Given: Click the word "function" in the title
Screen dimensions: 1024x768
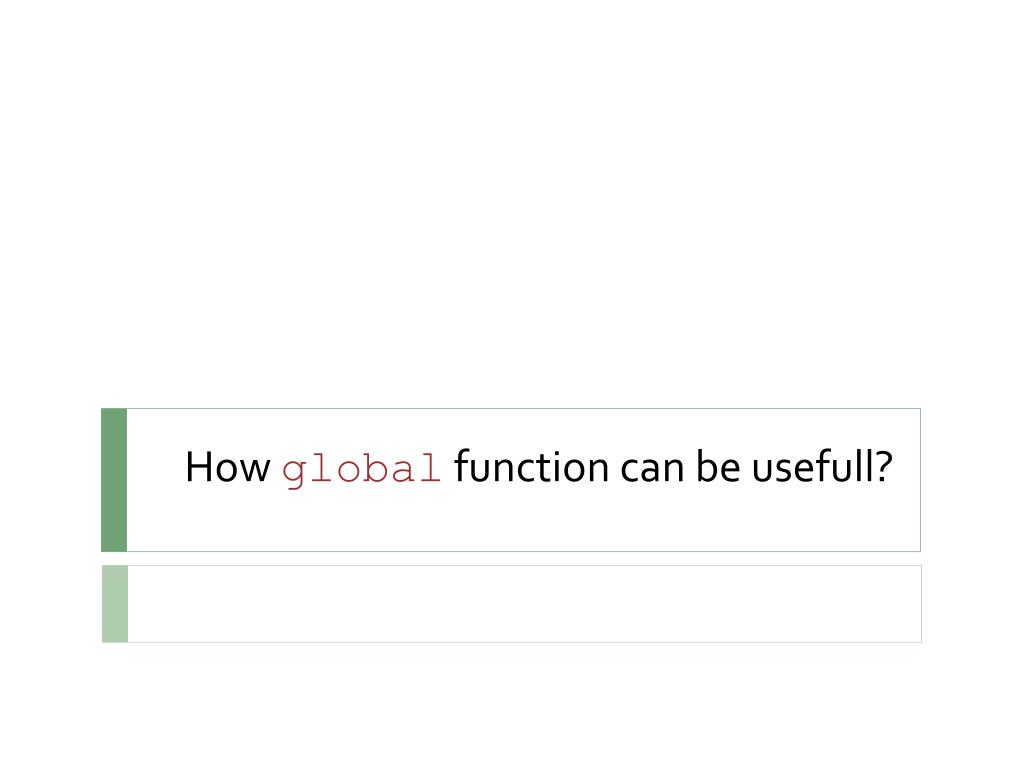Looking at the screenshot, I should [532, 467].
